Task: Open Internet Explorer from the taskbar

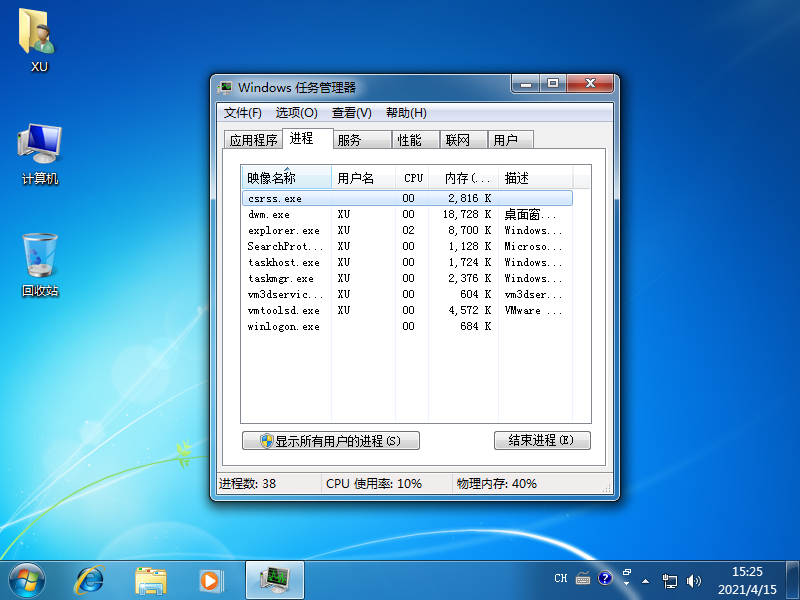Action: tap(90, 580)
